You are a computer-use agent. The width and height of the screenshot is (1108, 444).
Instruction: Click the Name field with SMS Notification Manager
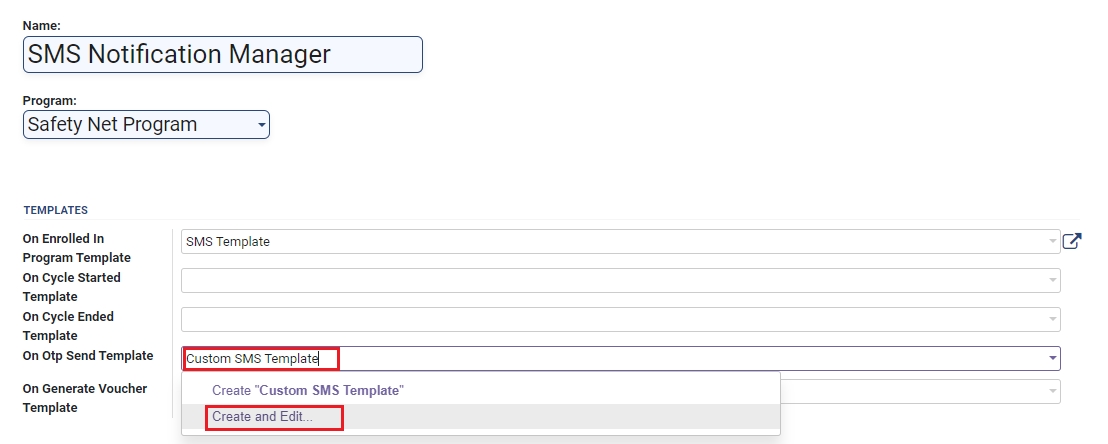tap(222, 55)
